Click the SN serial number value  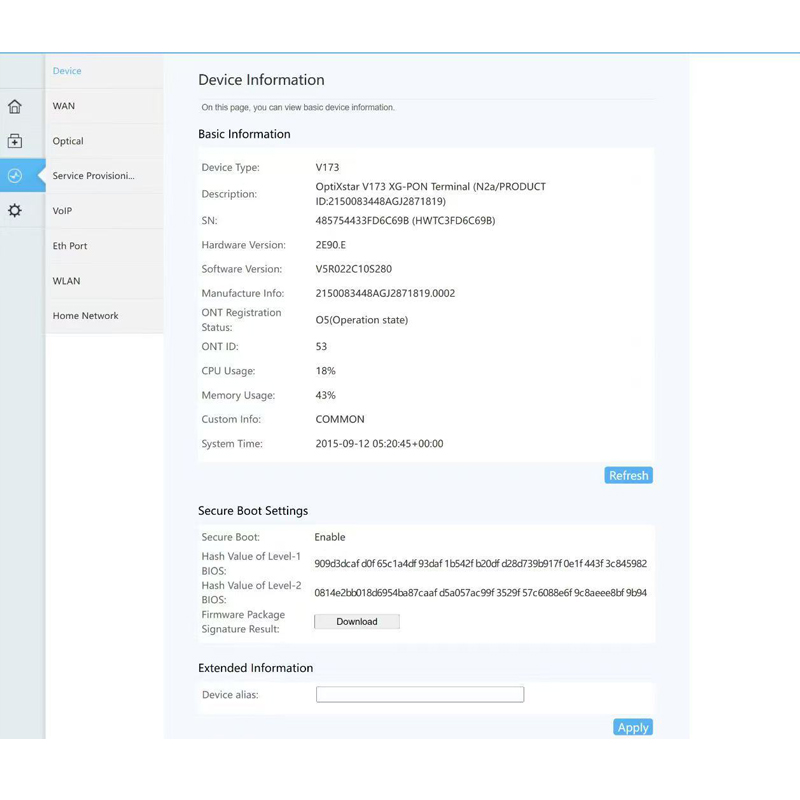tap(405, 221)
